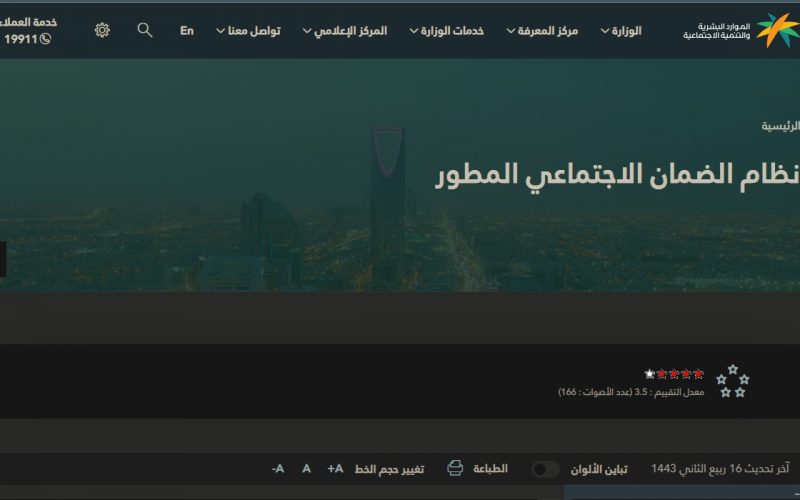The height and width of the screenshot is (500, 800).
Task: Click the ministry palm logo
Action: coord(778,30)
